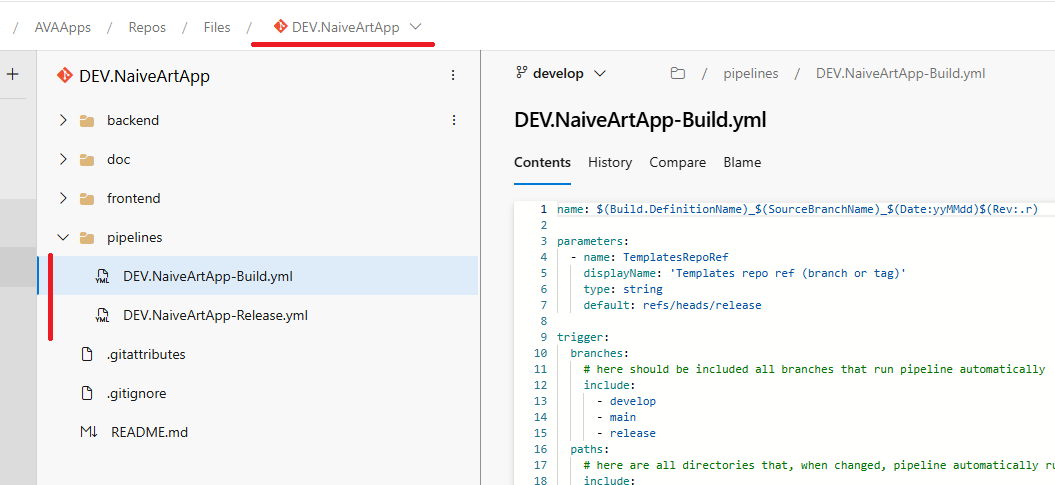Click the type: string code line
Screen dimensions: 1055x485
coord(623,289)
